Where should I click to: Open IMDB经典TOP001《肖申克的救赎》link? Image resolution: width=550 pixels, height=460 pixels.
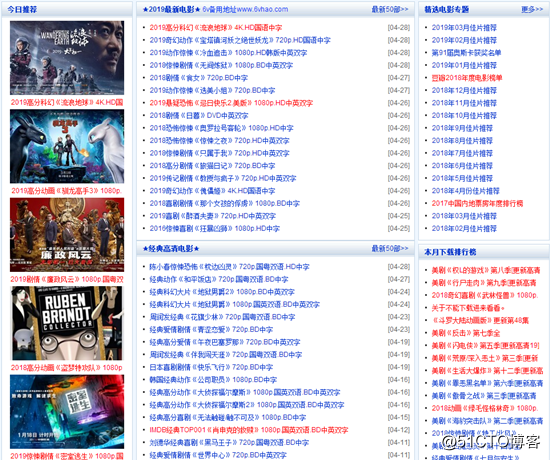[249, 430]
